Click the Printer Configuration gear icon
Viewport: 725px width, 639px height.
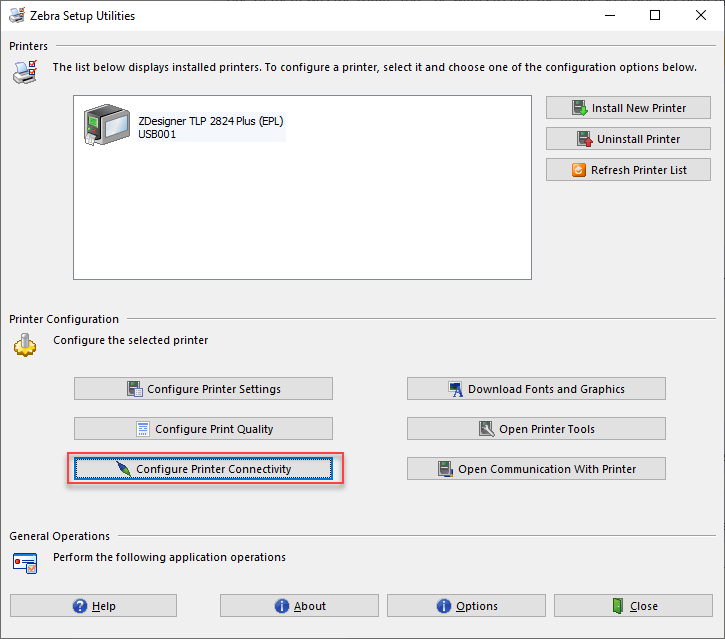point(25,345)
